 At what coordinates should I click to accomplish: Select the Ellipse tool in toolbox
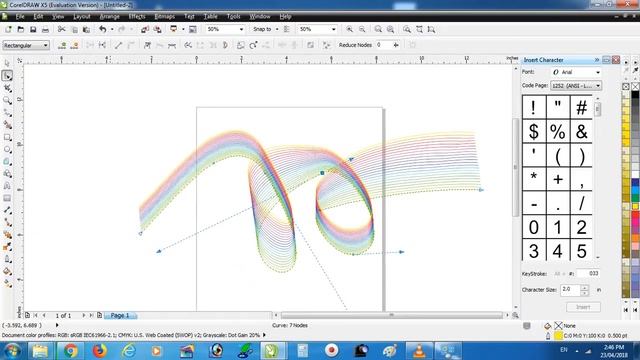pos(7,149)
